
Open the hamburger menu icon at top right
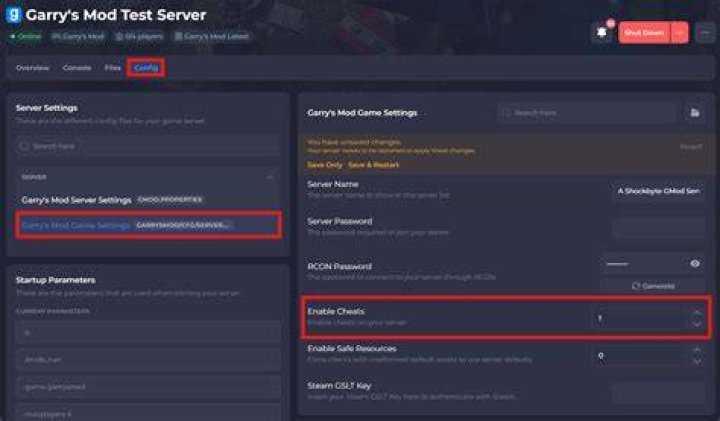coord(706,33)
